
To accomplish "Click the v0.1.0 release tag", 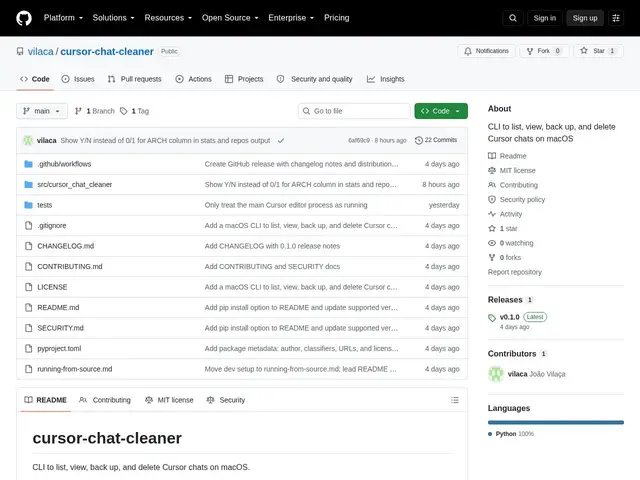I will [x=509, y=317].
